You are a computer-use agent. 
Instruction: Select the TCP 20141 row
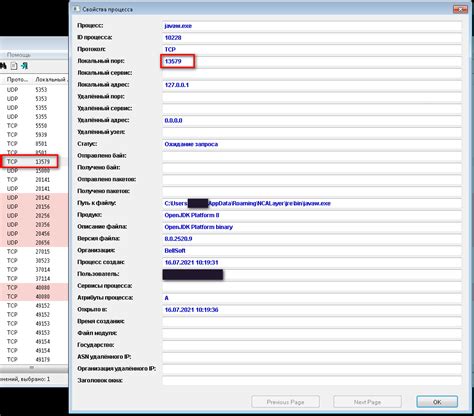click(34, 180)
